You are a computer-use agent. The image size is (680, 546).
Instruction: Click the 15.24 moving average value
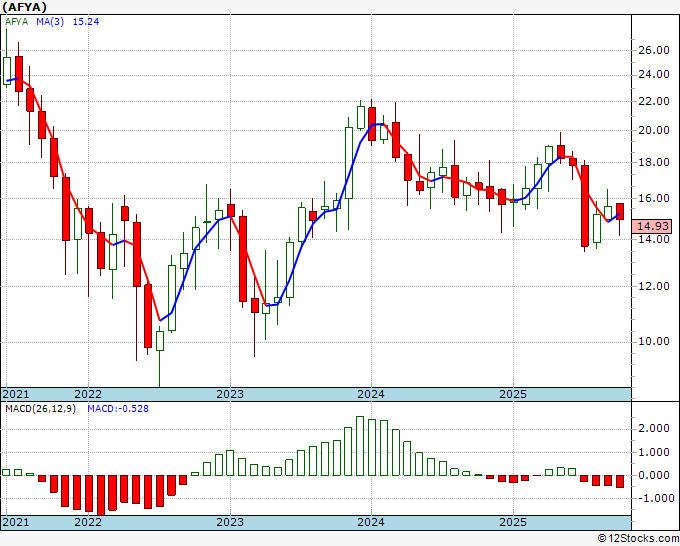click(x=86, y=22)
